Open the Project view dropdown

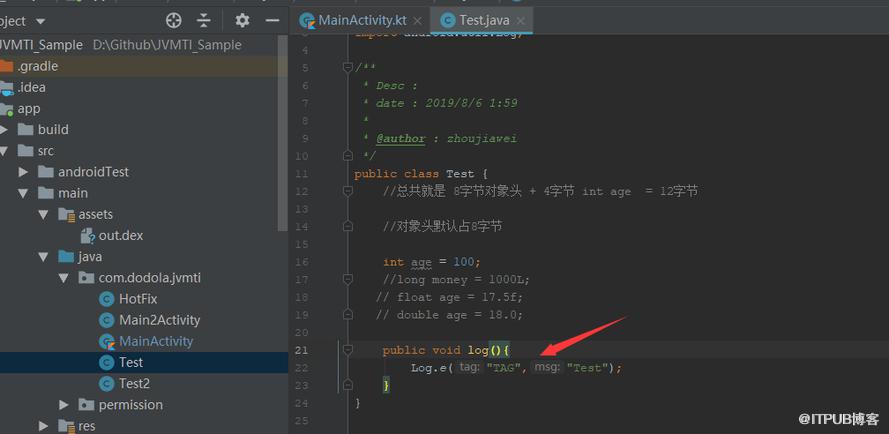(40, 22)
